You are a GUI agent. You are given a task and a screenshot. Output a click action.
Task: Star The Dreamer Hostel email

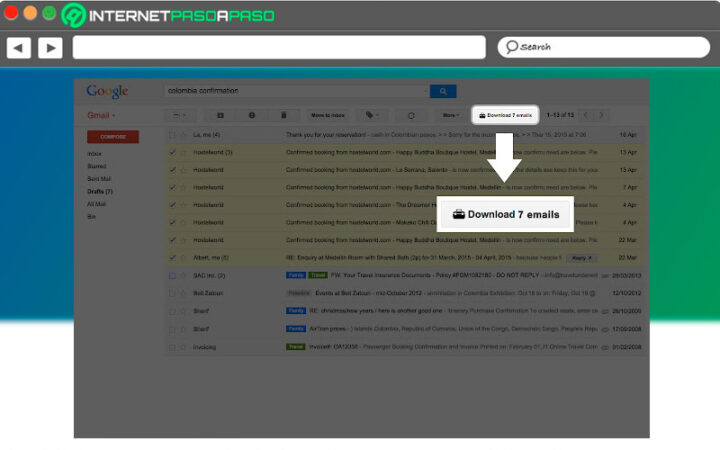point(183,205)
